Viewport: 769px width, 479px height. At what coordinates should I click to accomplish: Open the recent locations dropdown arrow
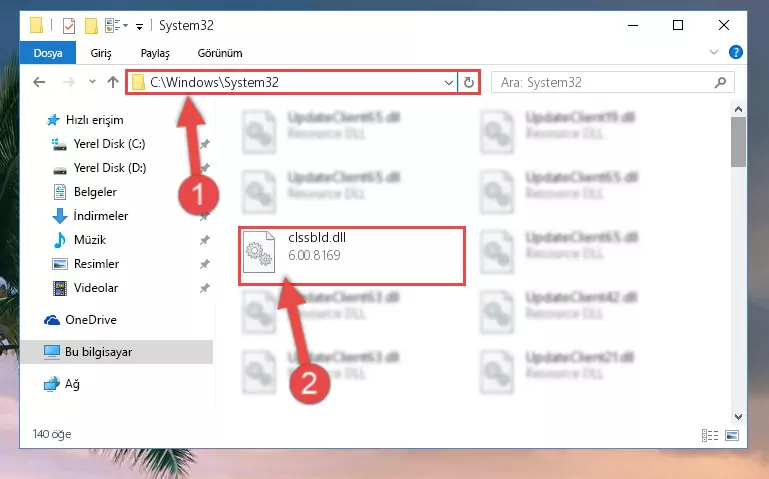[92, 82]
